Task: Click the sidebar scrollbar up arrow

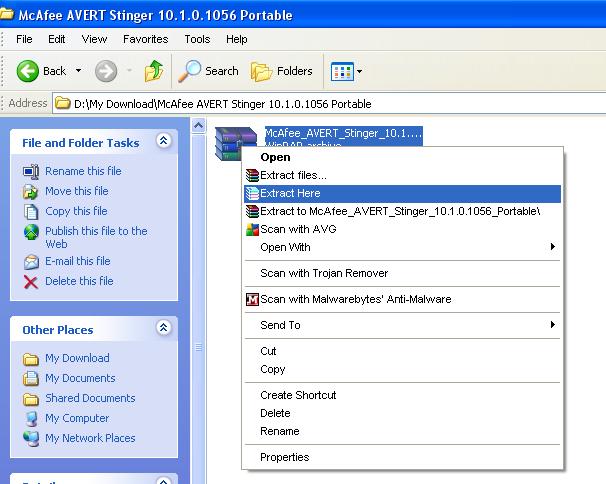Action: point(199,125)
